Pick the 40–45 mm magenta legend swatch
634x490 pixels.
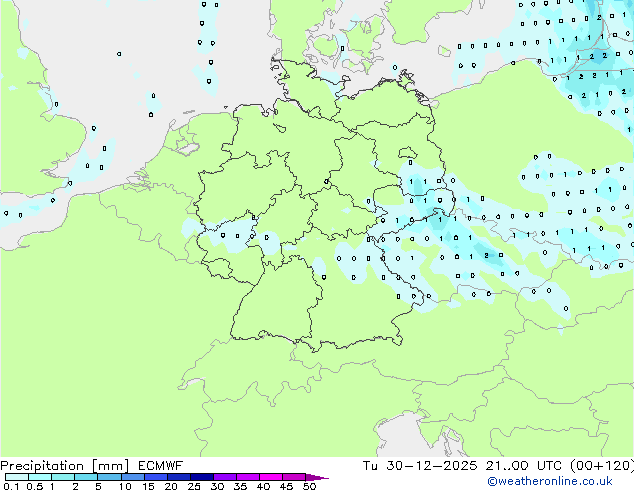coord(271,477)
